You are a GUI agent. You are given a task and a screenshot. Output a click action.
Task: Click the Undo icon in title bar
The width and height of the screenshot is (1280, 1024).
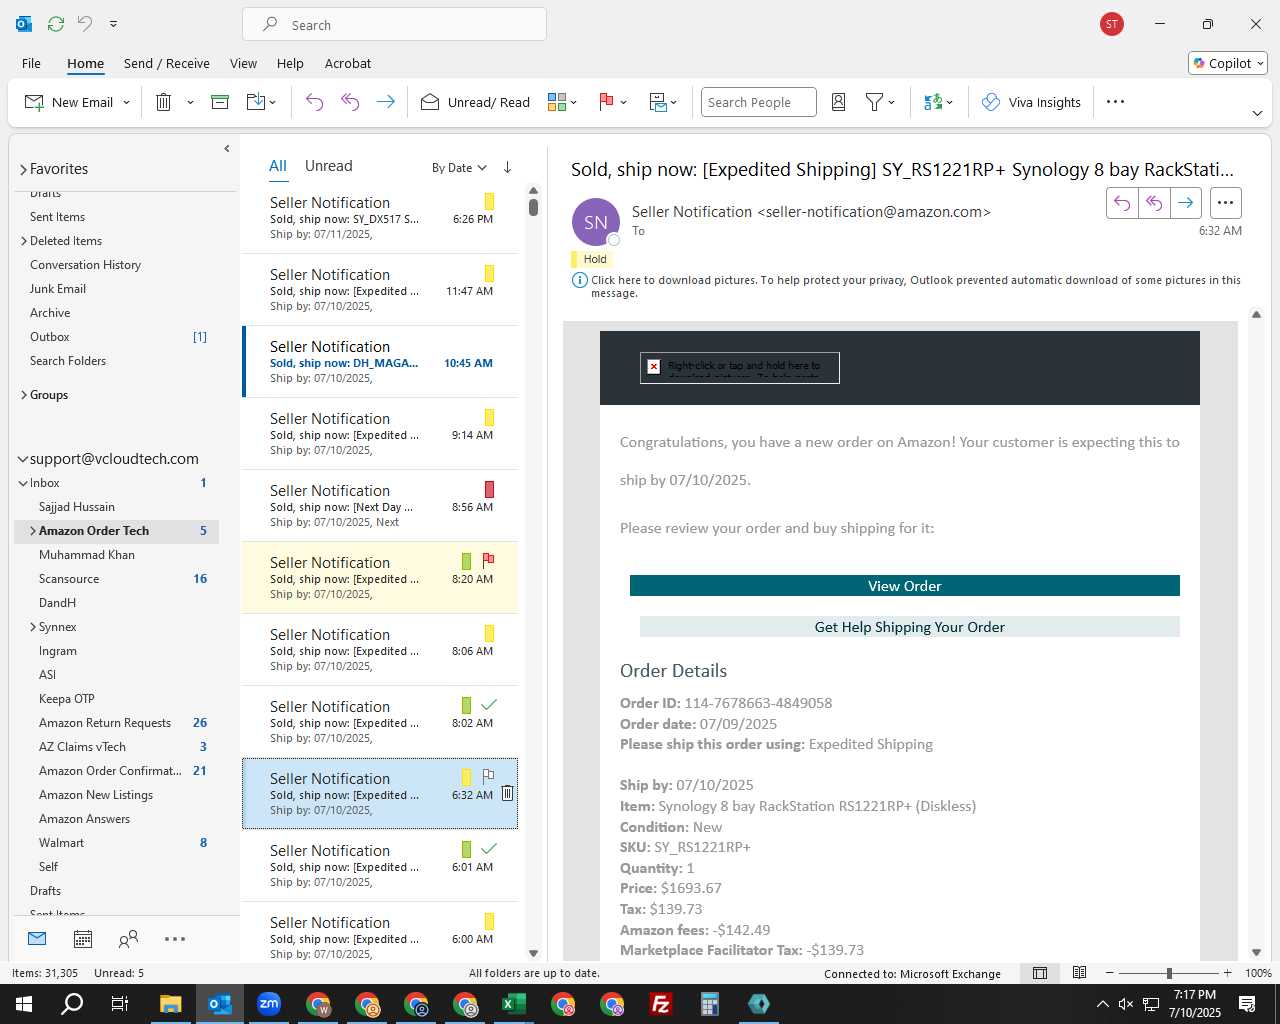(x=85, y=24)
